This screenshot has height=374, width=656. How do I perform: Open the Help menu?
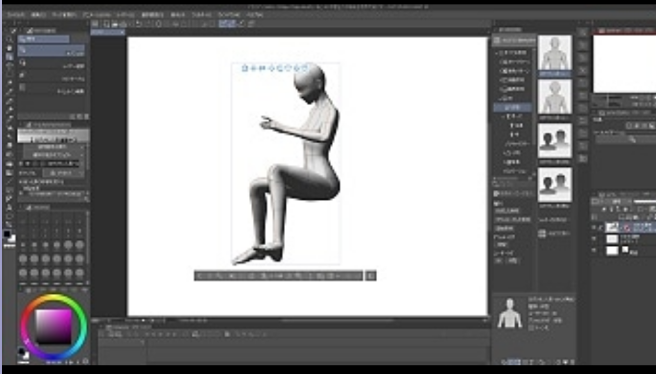255,15
